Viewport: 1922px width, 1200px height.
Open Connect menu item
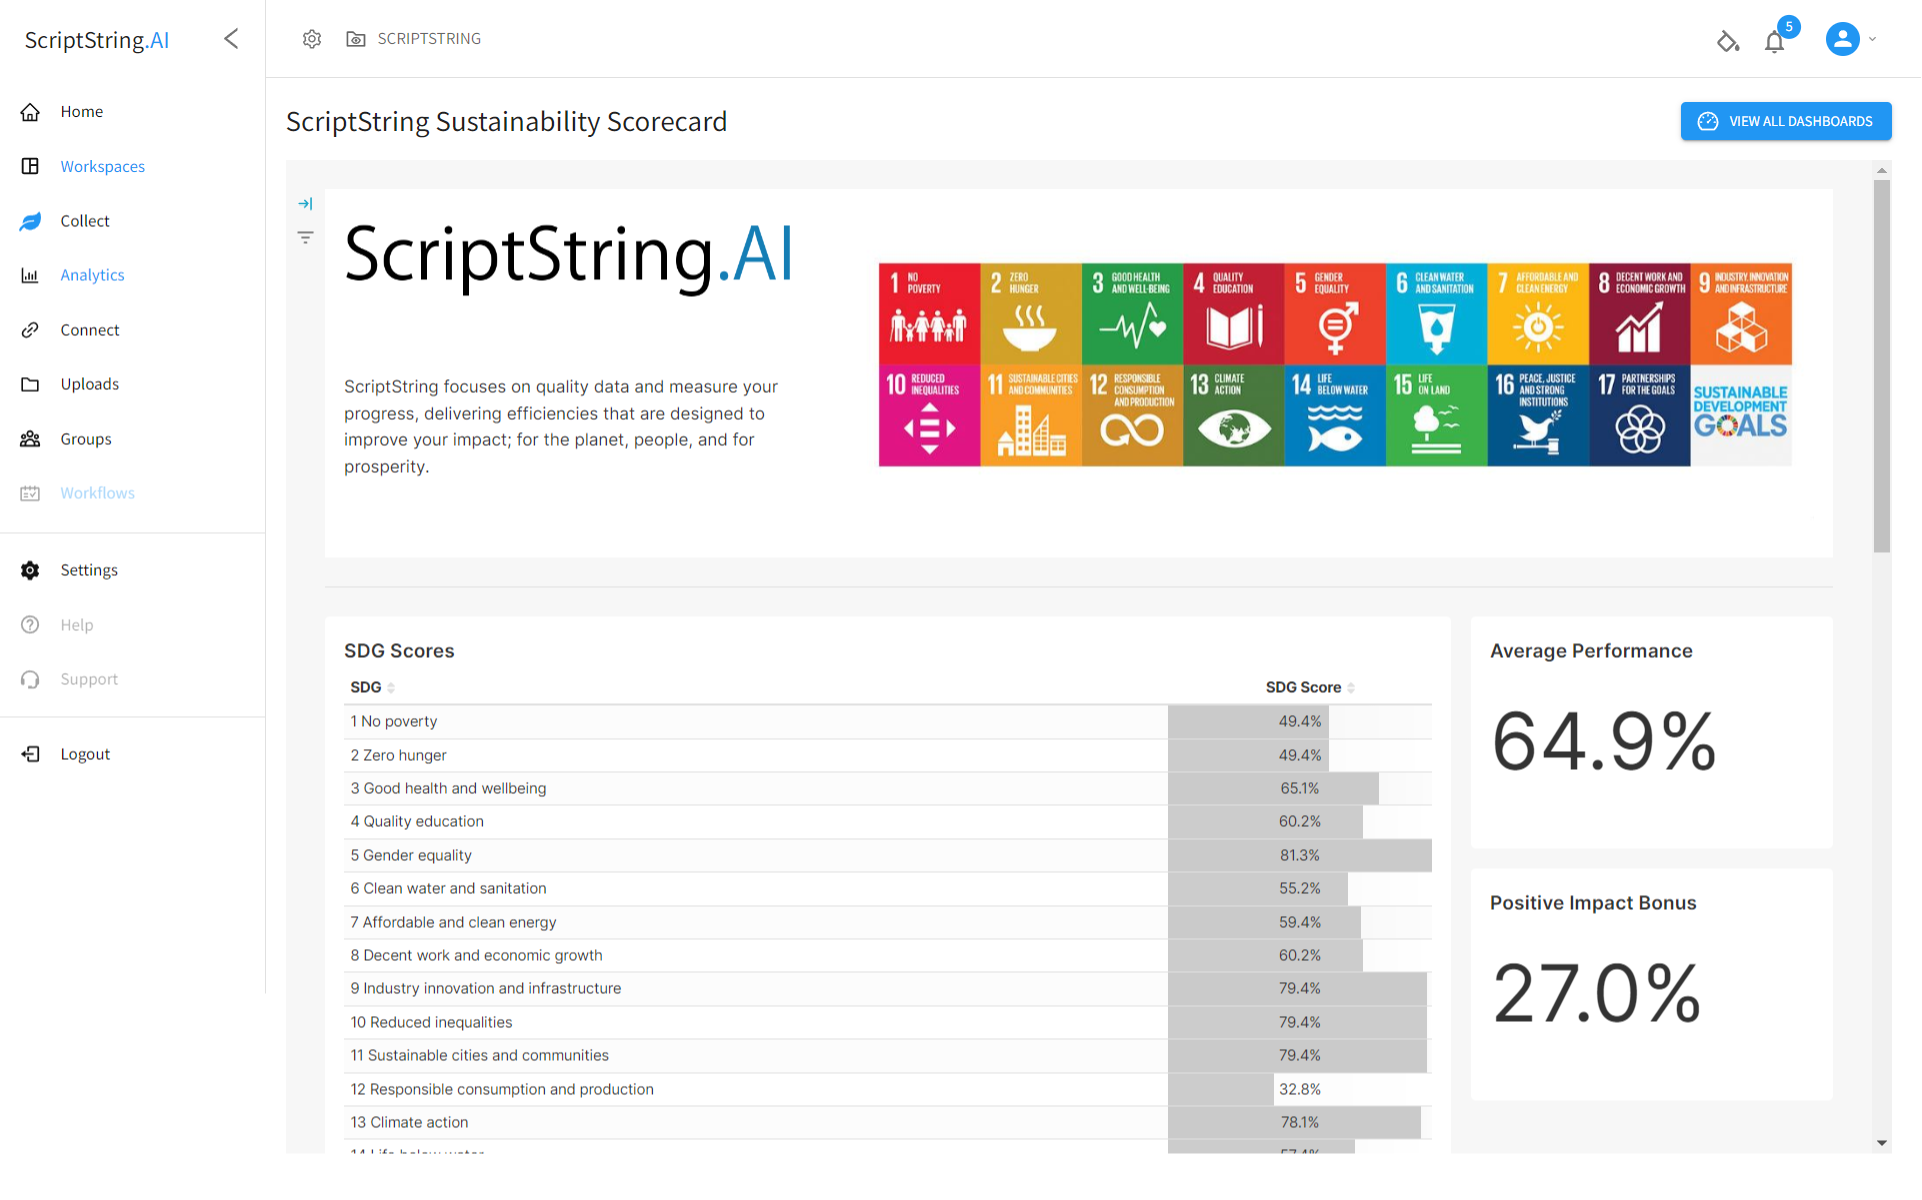(90, 330)
